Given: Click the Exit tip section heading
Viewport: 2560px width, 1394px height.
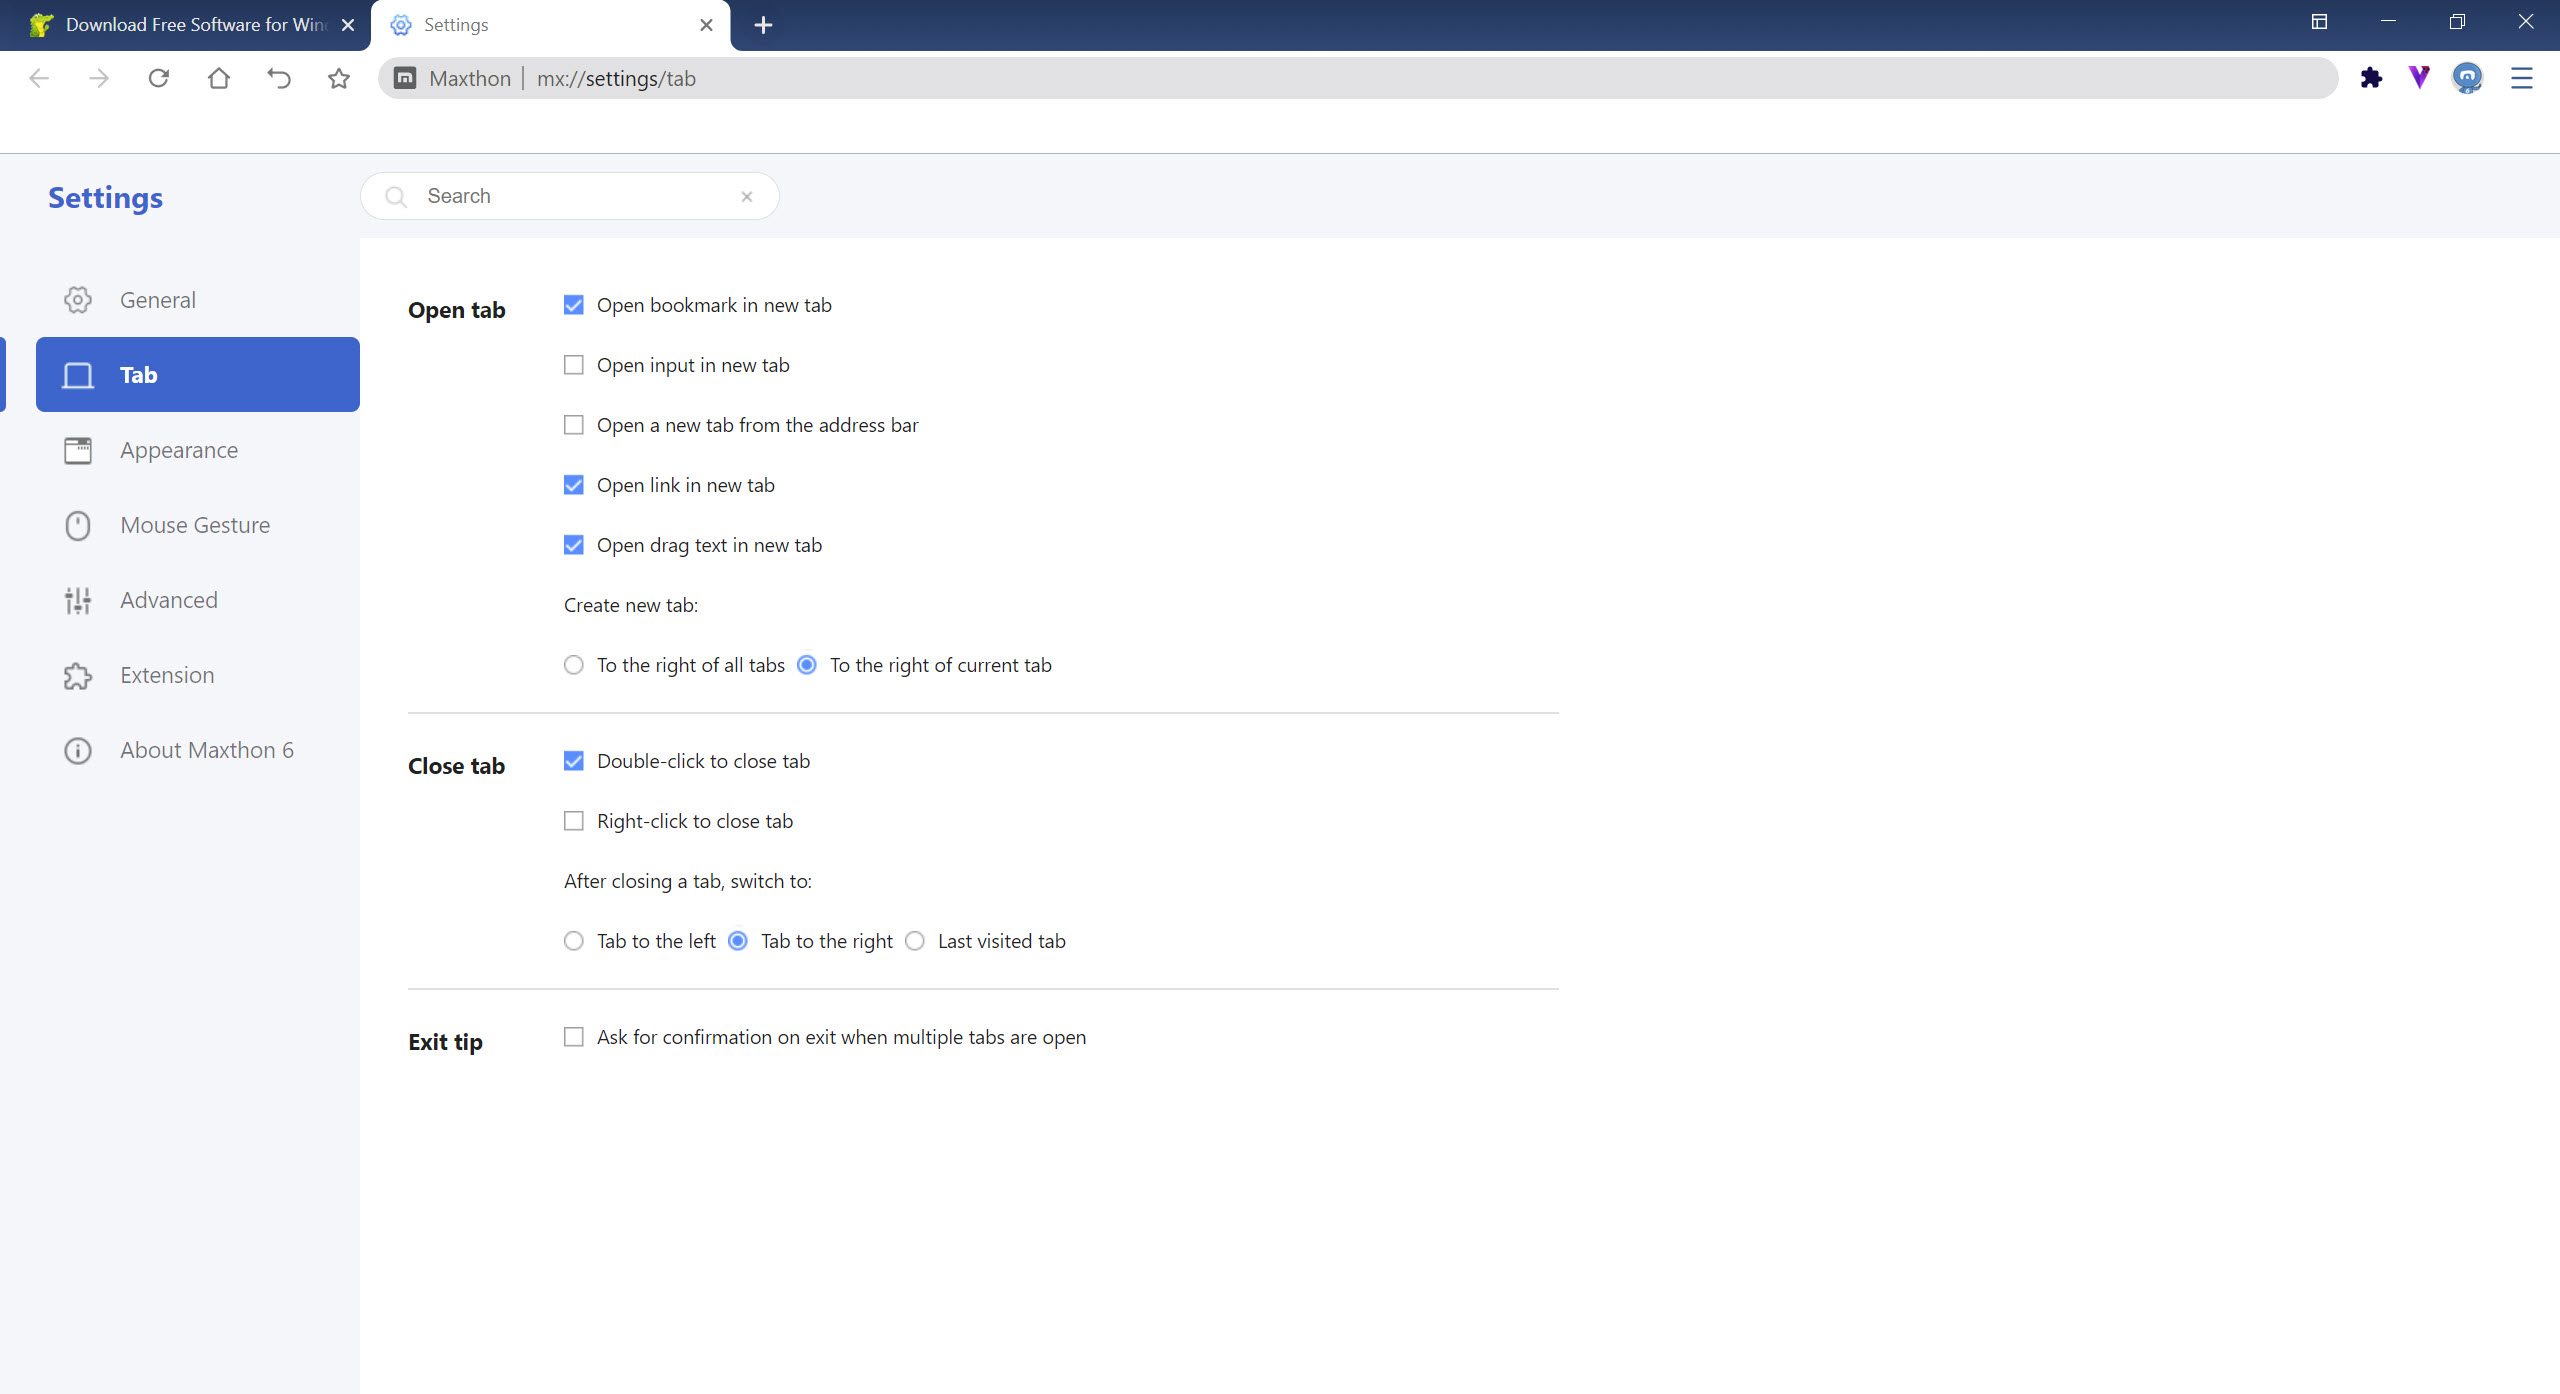Looking at the screenshot, I should tap(445, 1042).
